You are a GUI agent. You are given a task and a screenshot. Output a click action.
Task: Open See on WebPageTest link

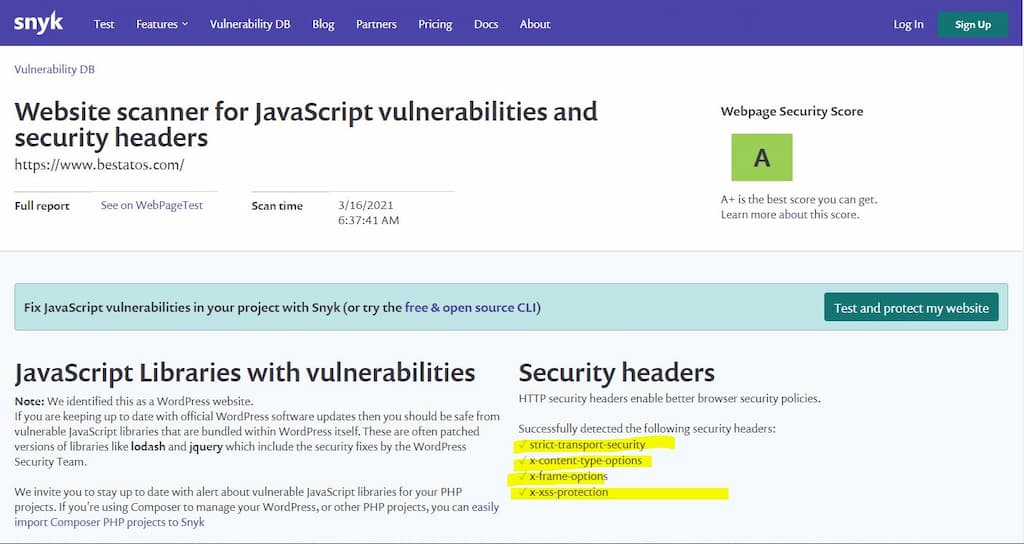[x=152, y=205]
